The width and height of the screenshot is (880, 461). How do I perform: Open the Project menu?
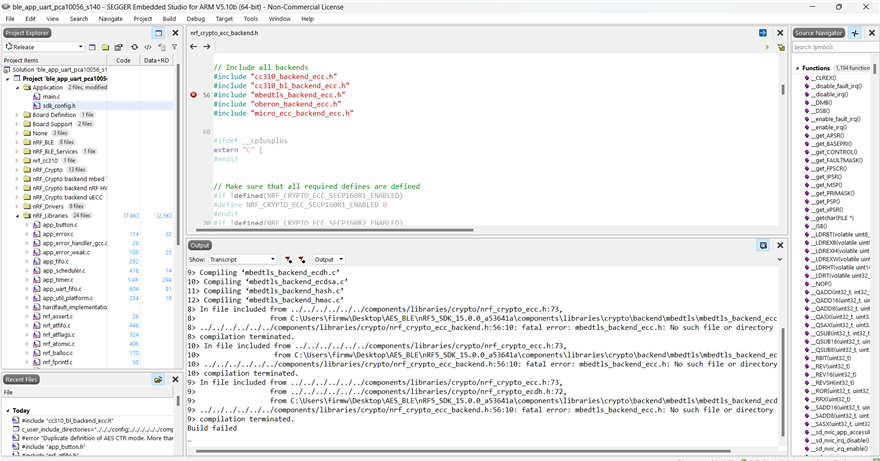tap(143, 19)
